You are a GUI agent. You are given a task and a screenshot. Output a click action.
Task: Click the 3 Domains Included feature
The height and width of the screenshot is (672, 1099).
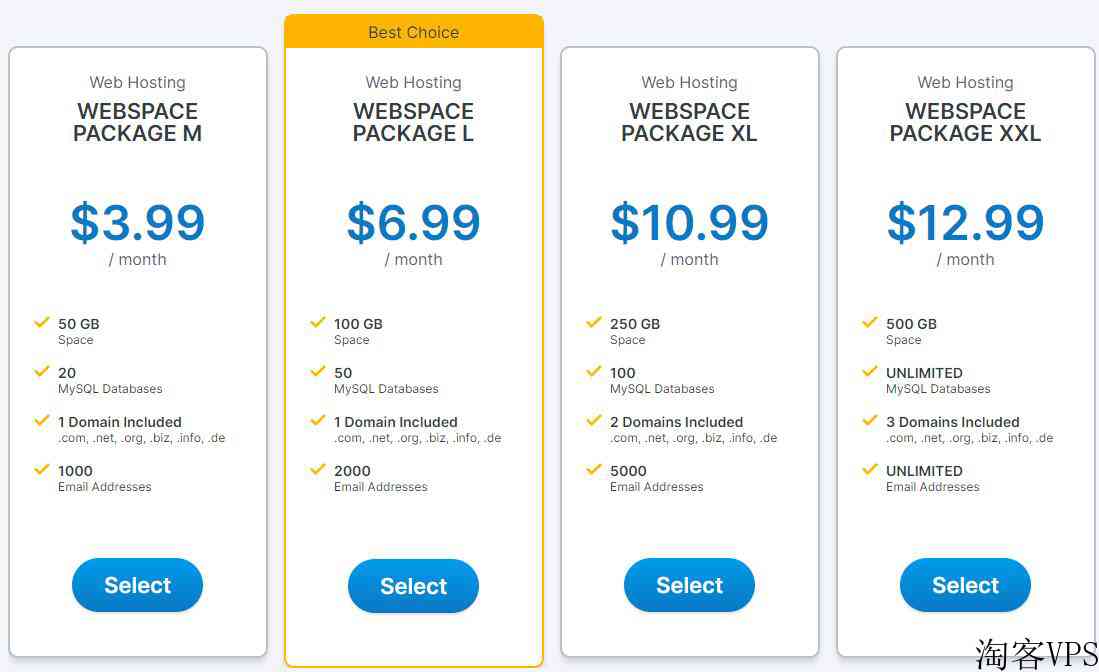[969, 430]
